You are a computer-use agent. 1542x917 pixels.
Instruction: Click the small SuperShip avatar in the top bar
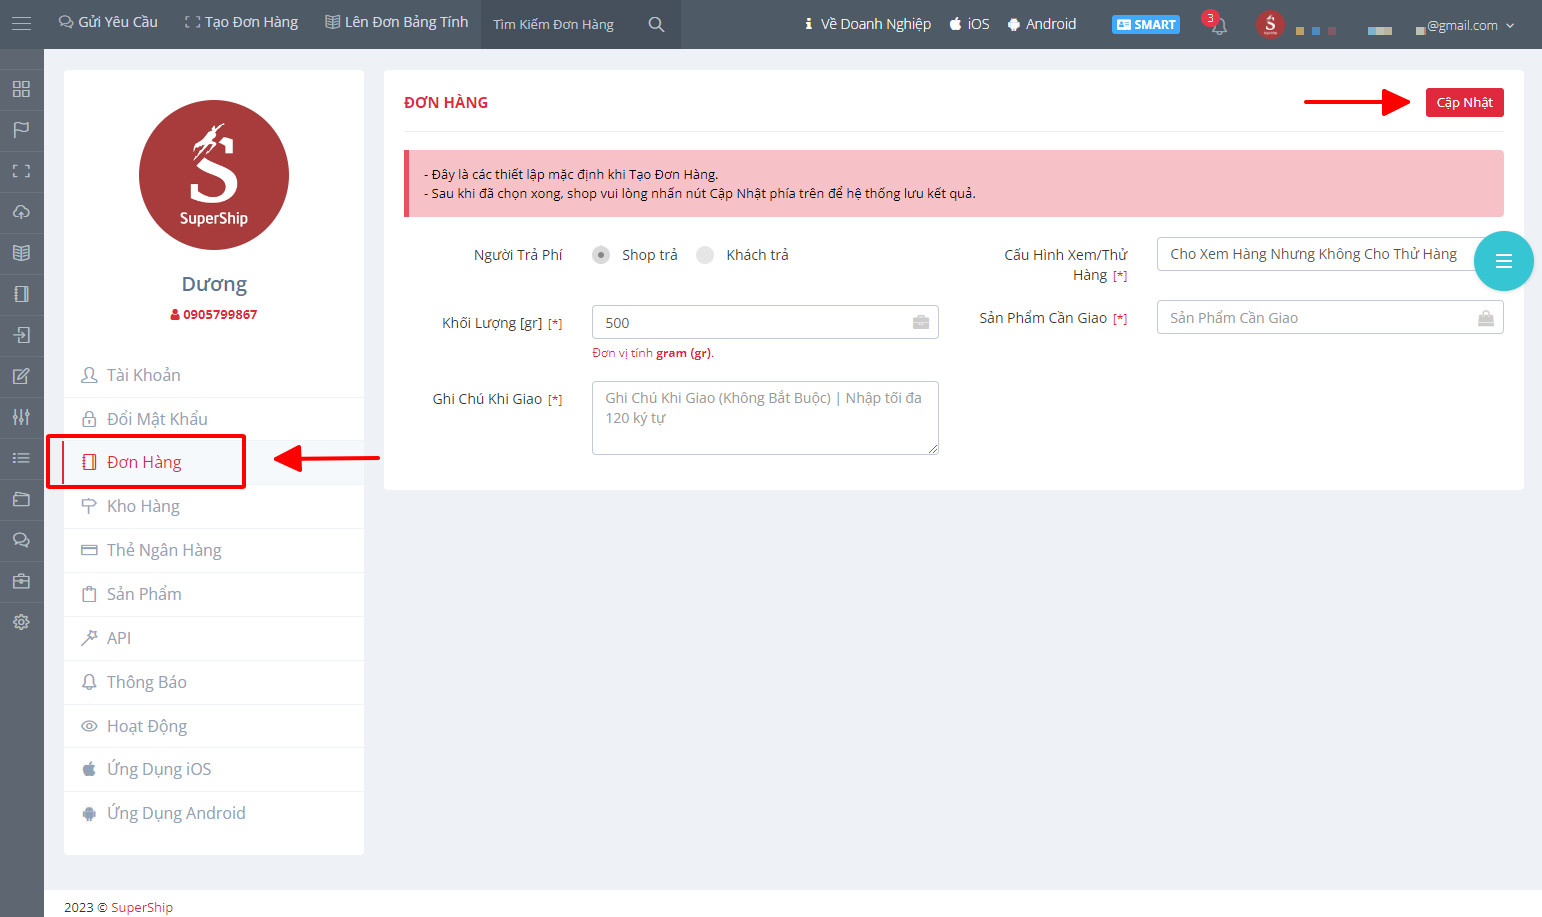tap(1270, 24)
